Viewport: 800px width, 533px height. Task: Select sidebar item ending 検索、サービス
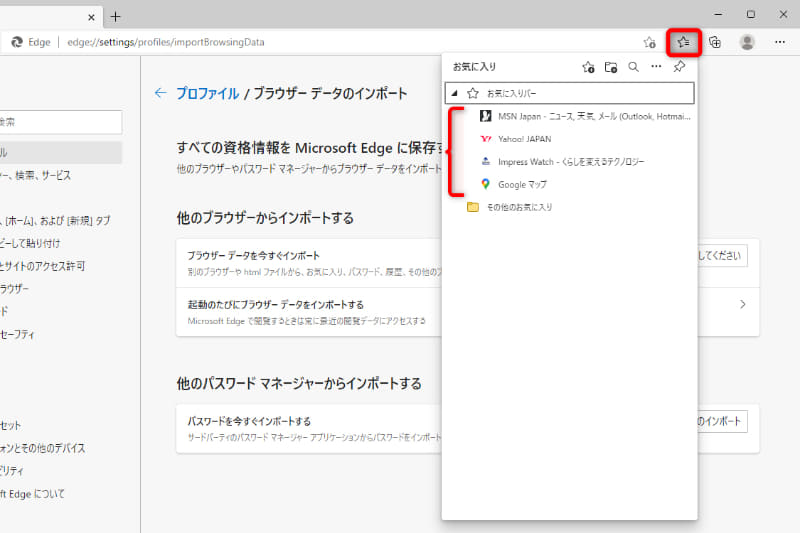click(35, 175)
